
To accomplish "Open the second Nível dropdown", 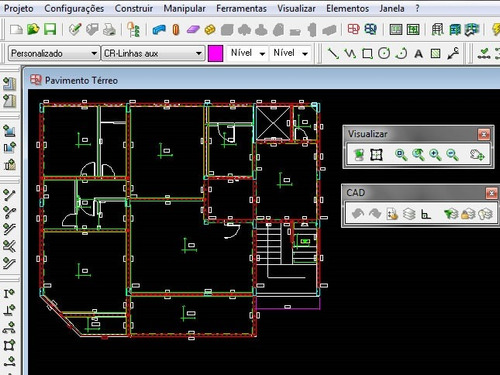I will [290, 53].
